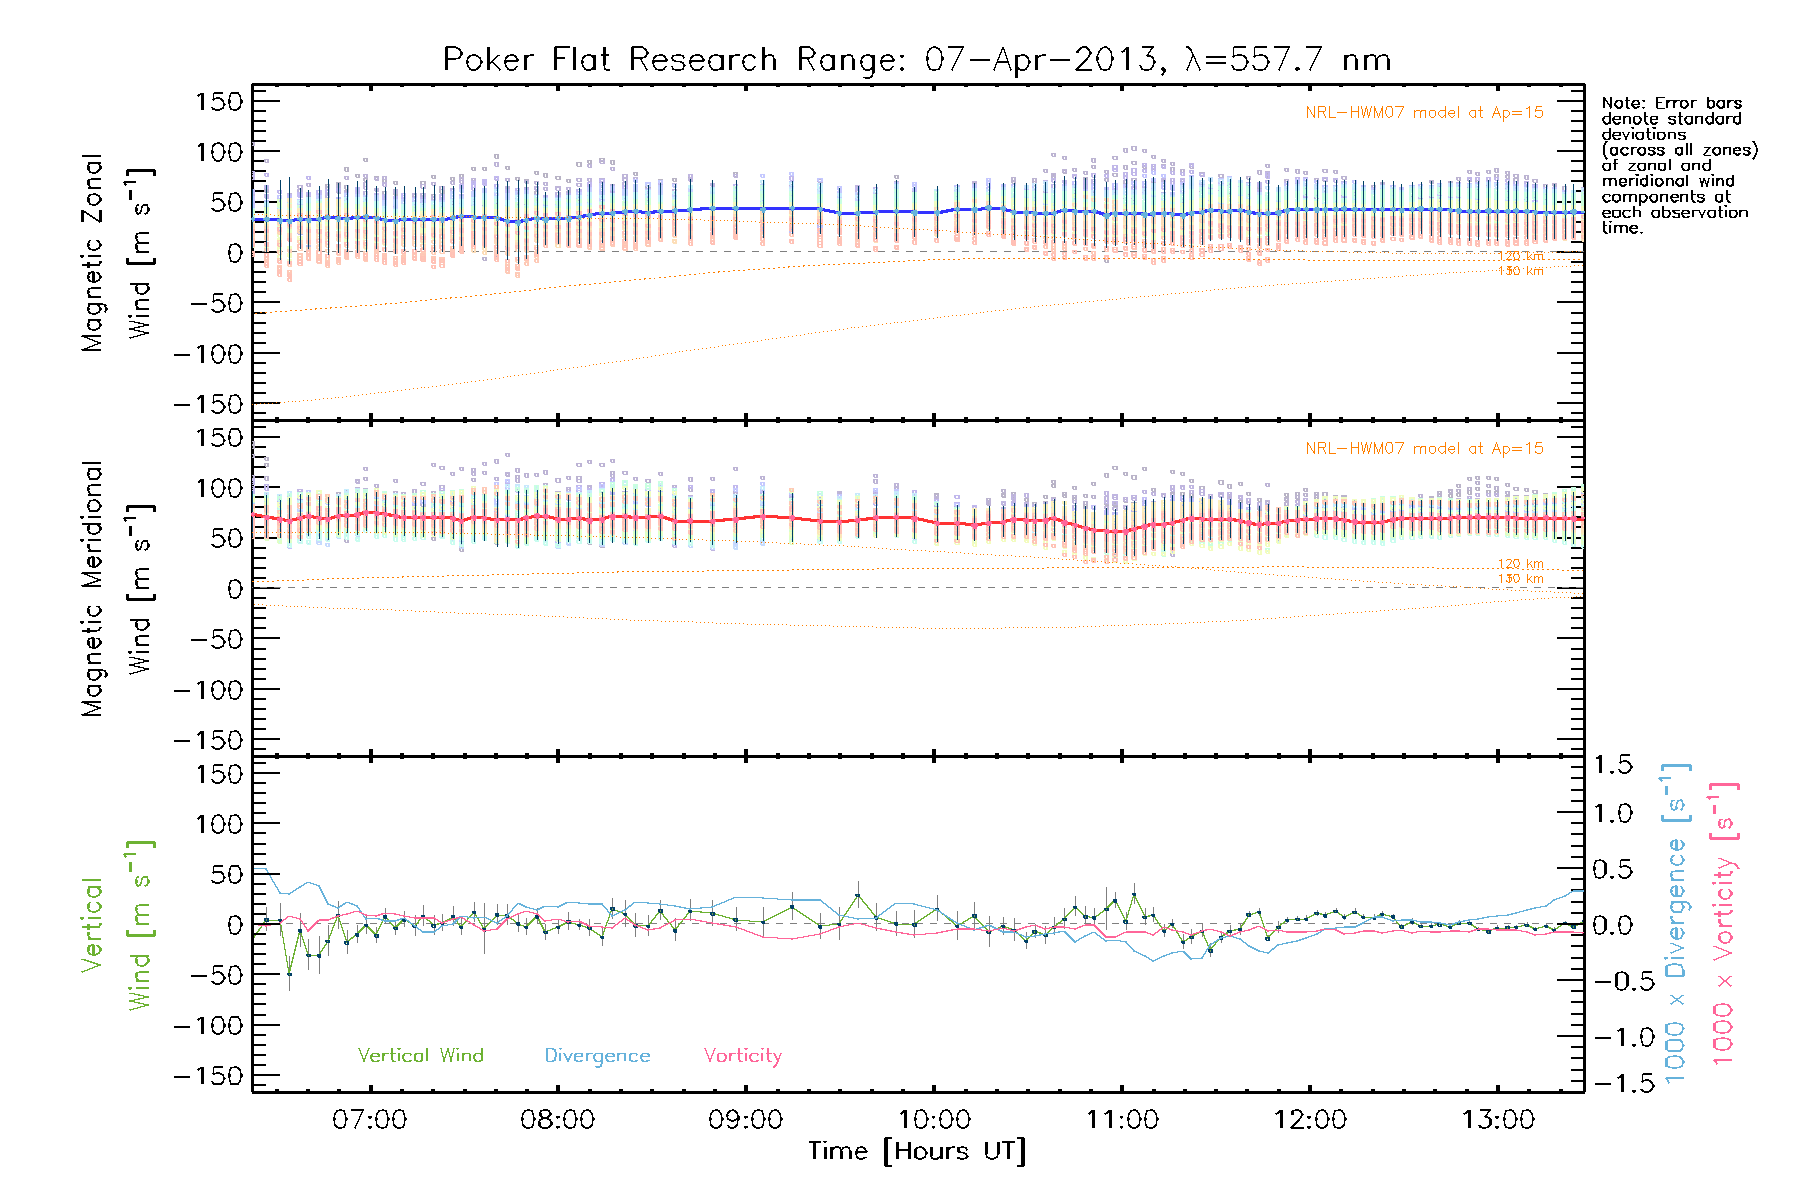Click the pink Vorticity legend label
1800x1200 pixels.
click(x=742, y=1055)
